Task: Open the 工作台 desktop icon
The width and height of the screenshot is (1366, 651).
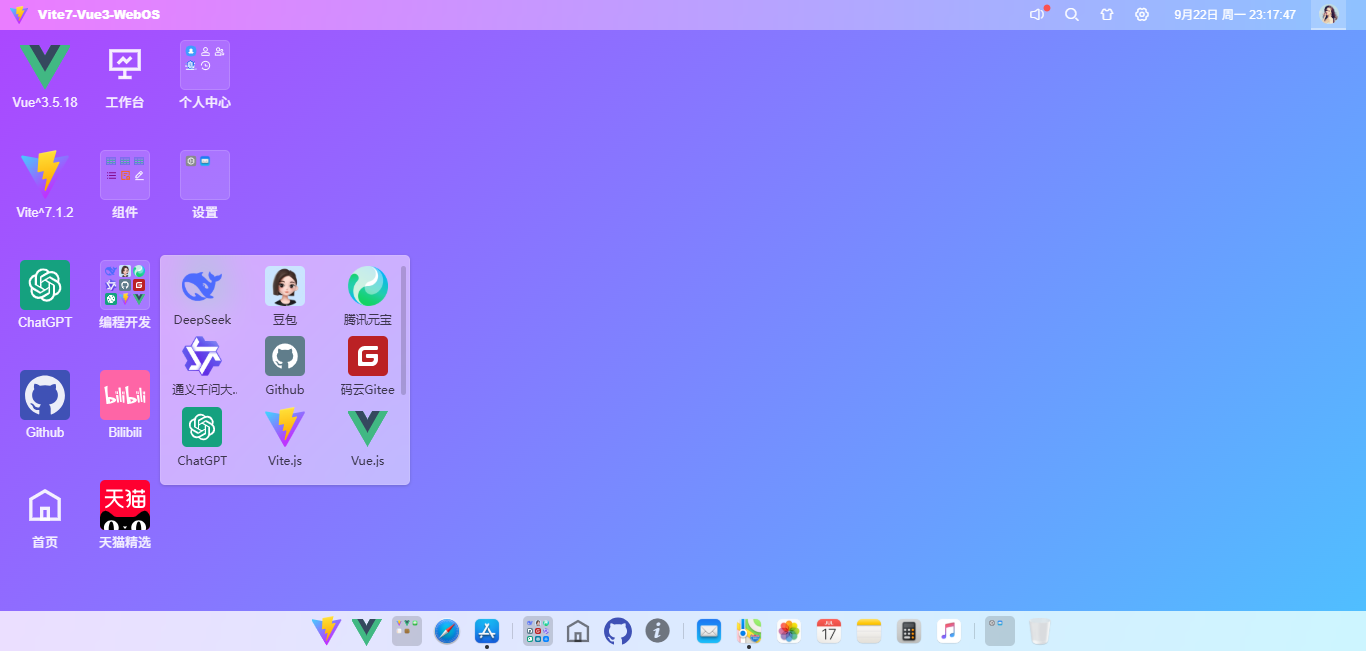Action: [125, 75]
